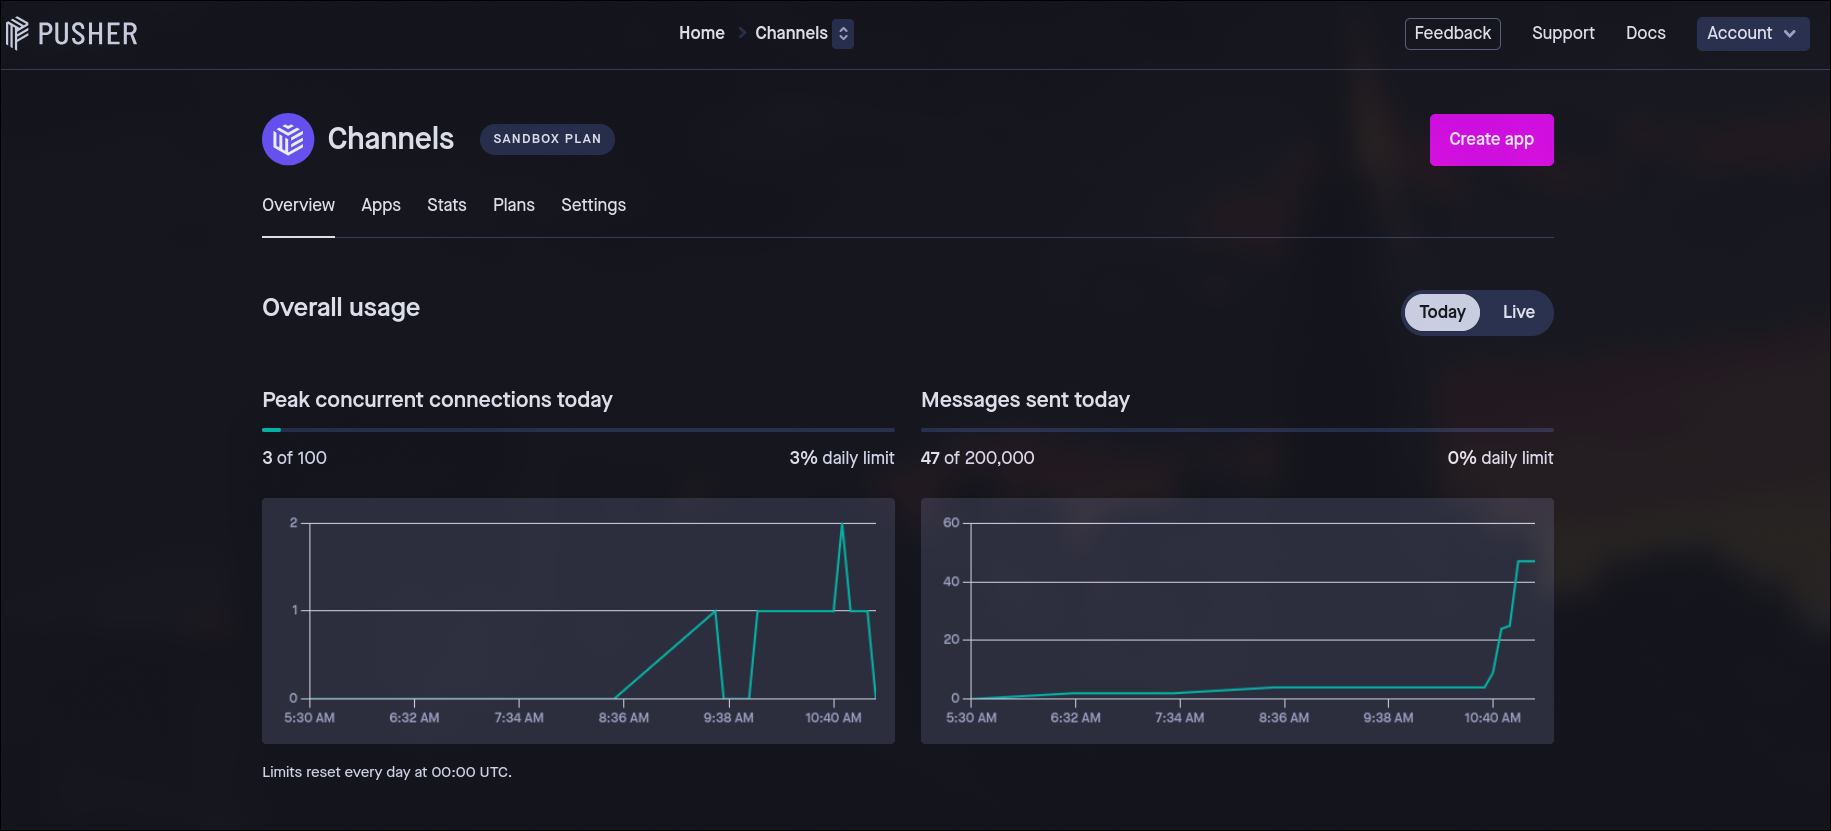1831x831 pixels.
Task: Open the Settings tab
Action: (593, 205)
